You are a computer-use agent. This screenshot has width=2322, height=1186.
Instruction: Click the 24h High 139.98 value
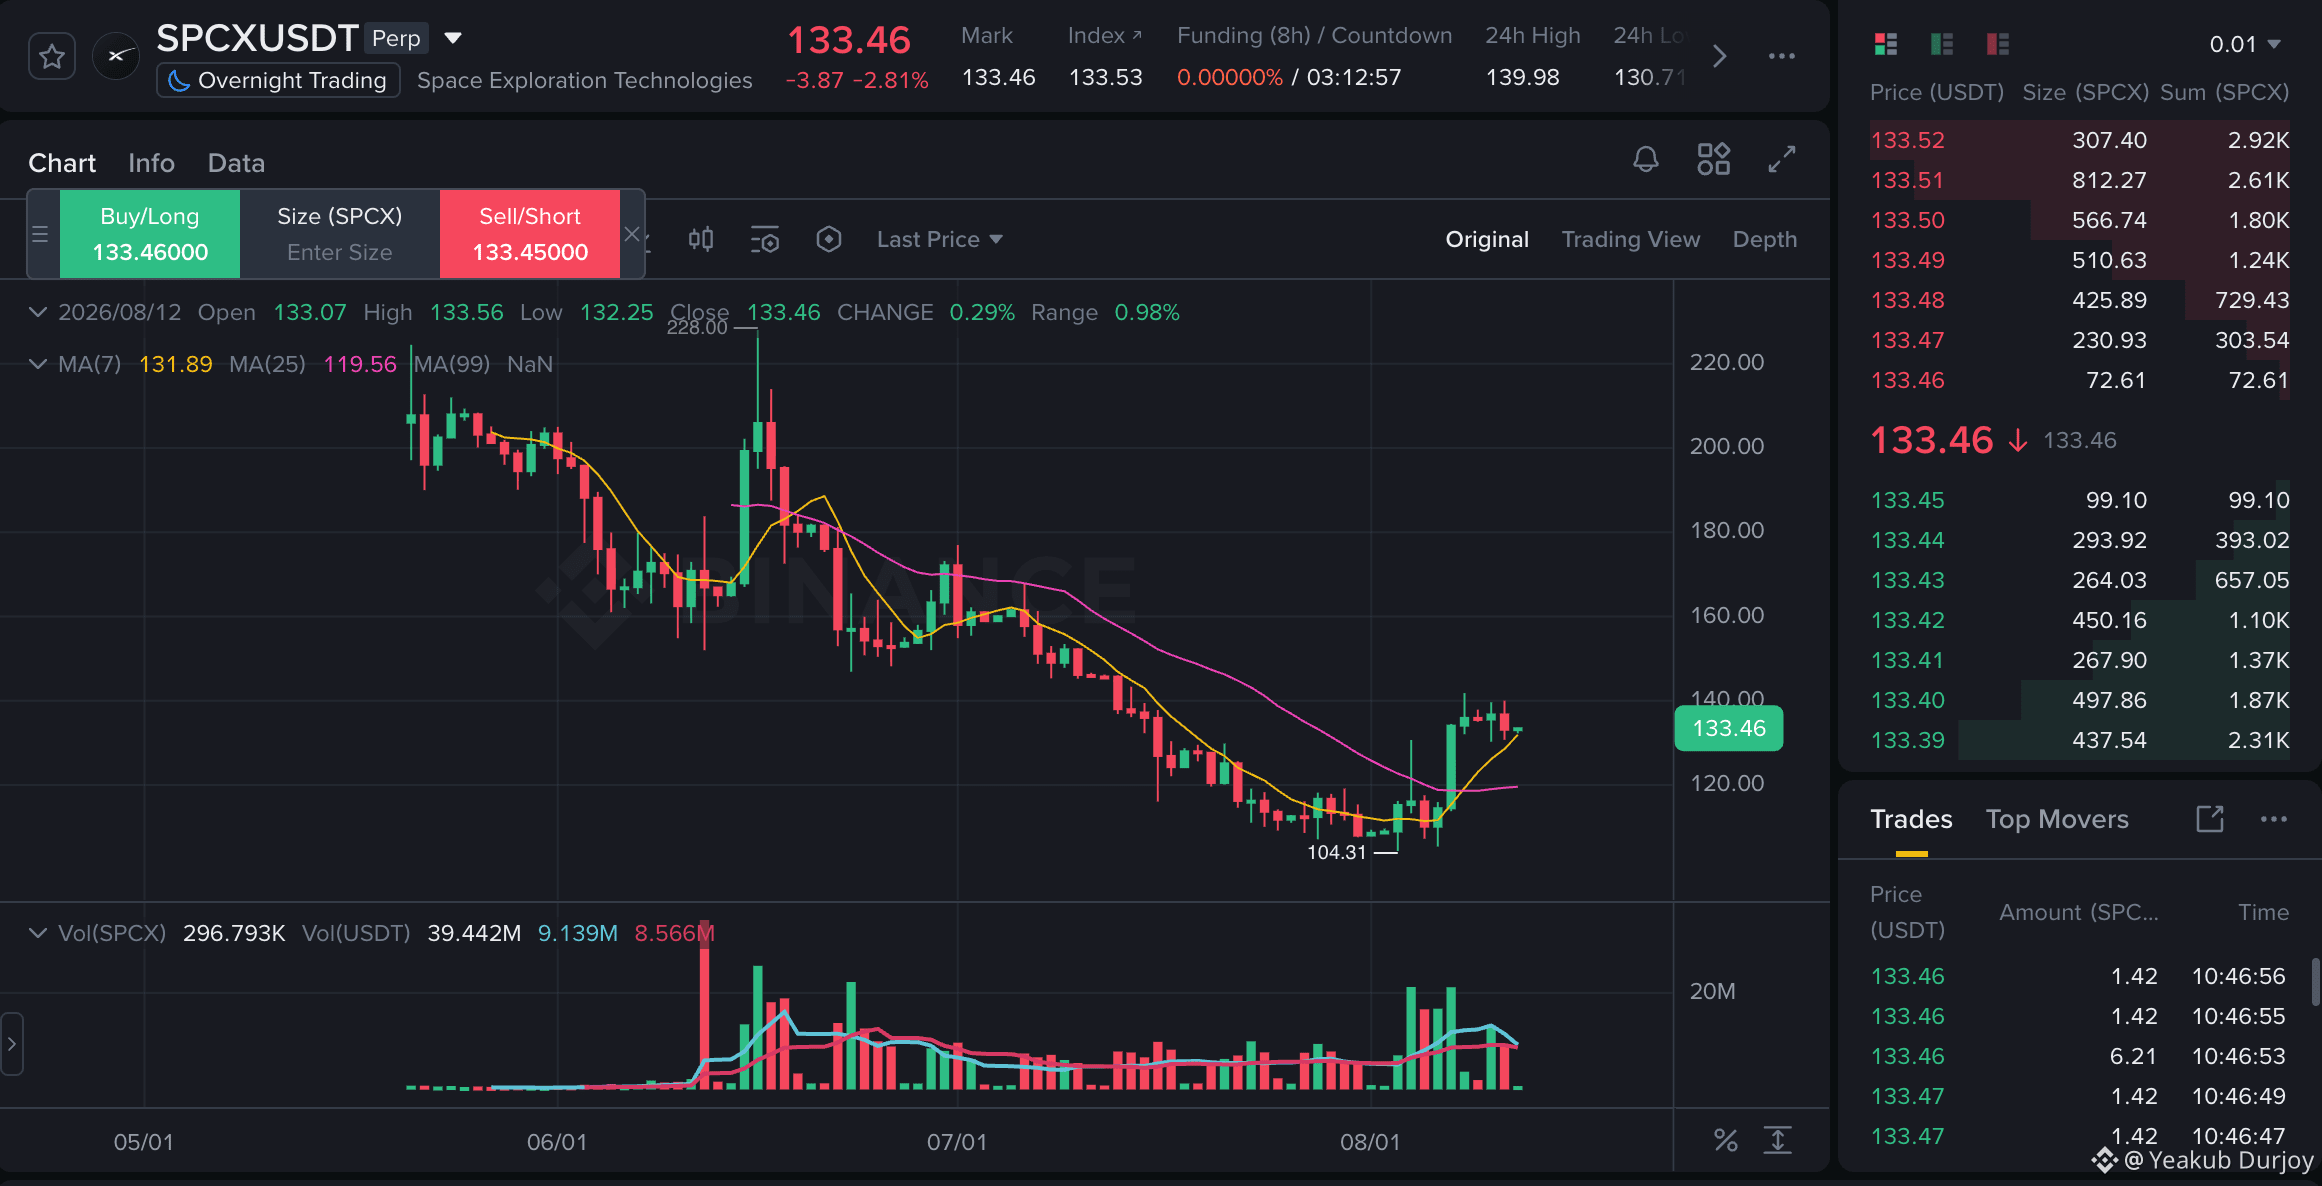[x=1522, y=77]
